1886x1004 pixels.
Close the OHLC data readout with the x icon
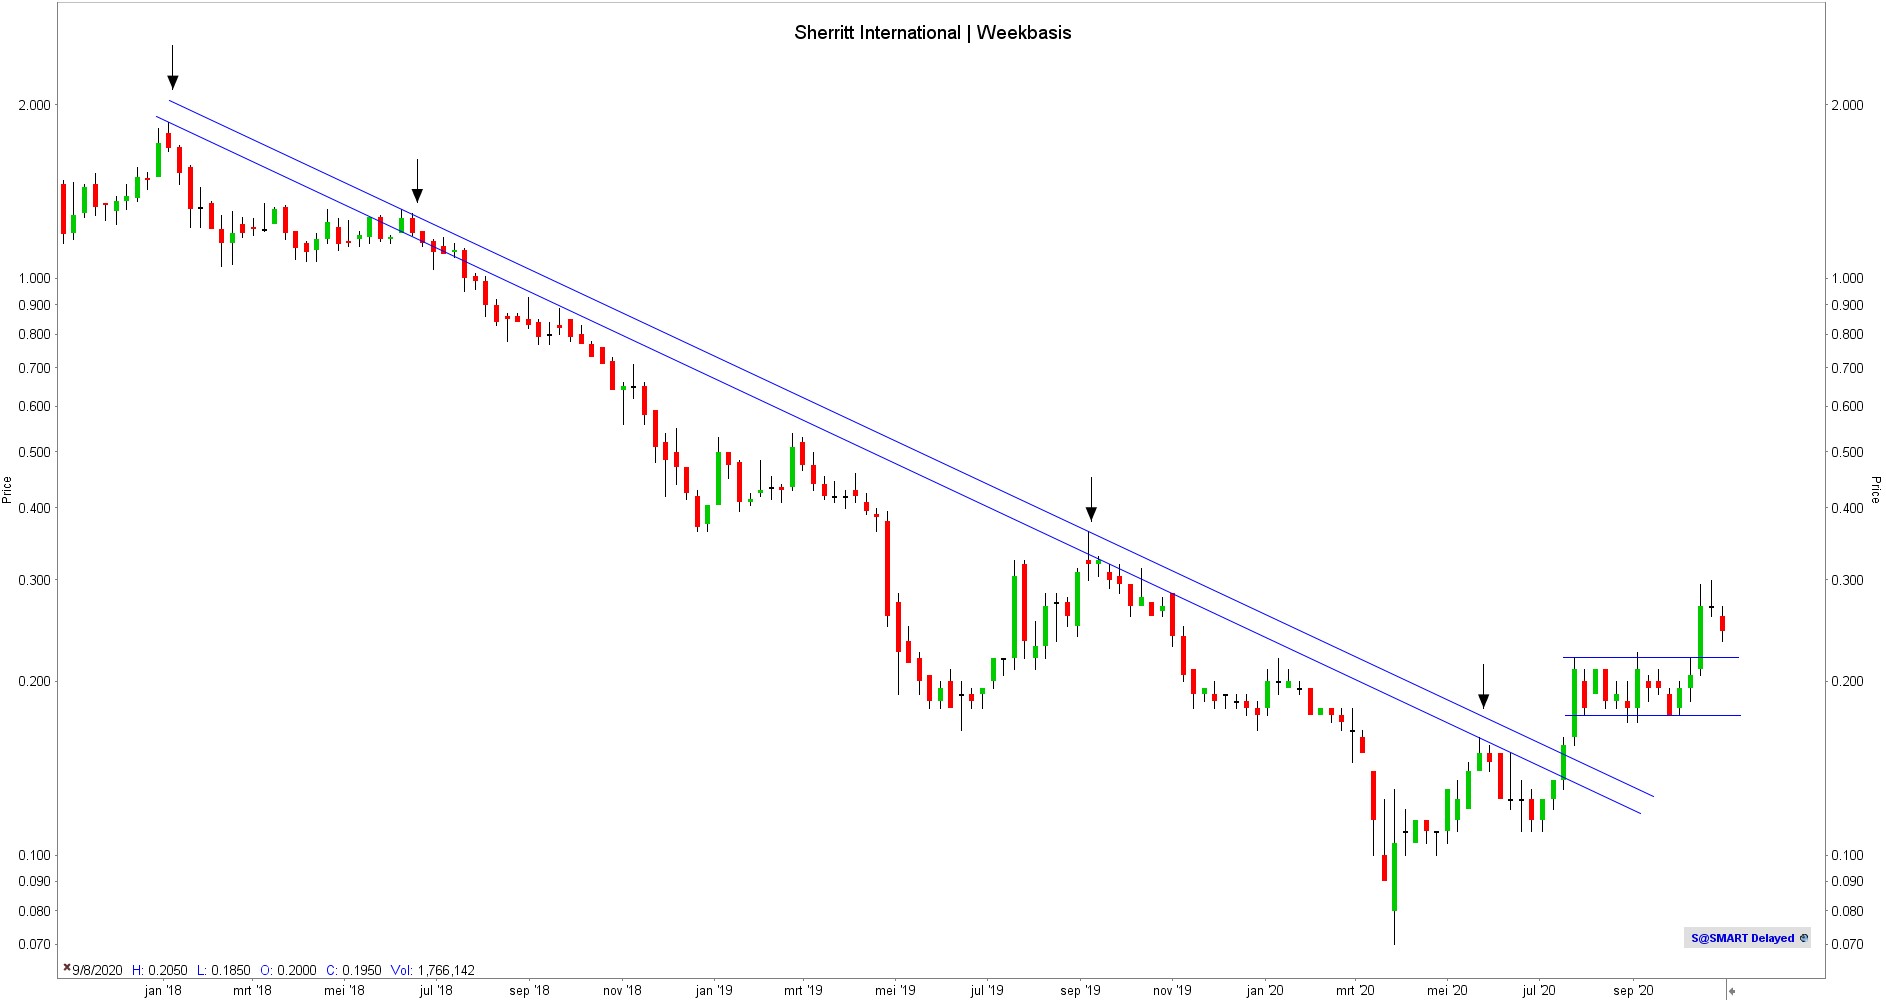[x=67, y=968]
